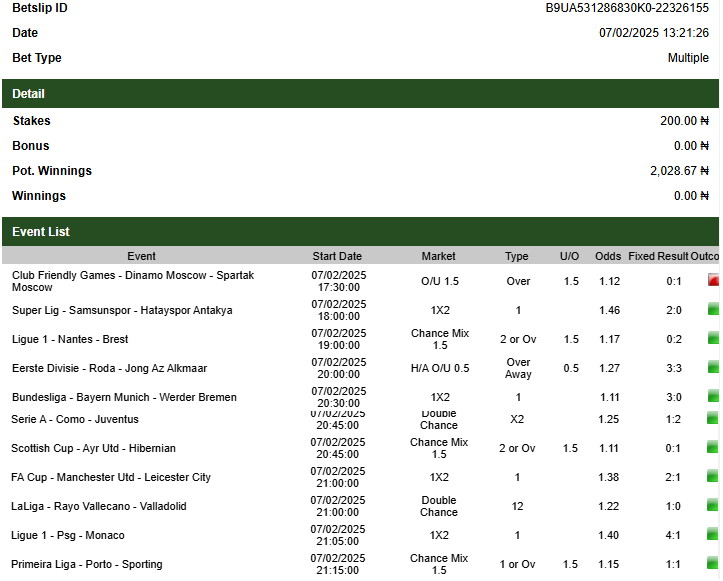Click the green outcome icon for Manchester Utd row
Image resolution: width=723 pixels, height=581 pixels.
pyautogui.click(x=712, y=476)
